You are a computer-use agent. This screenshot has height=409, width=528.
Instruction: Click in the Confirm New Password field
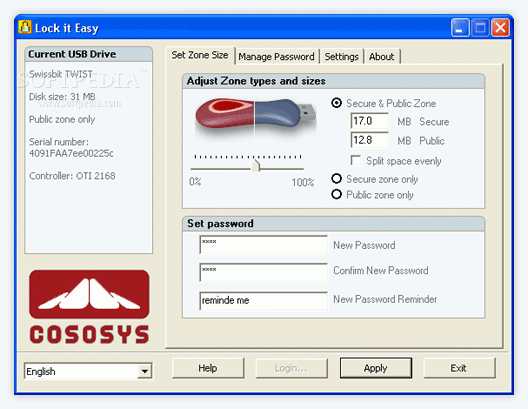(x=263, y=272)
